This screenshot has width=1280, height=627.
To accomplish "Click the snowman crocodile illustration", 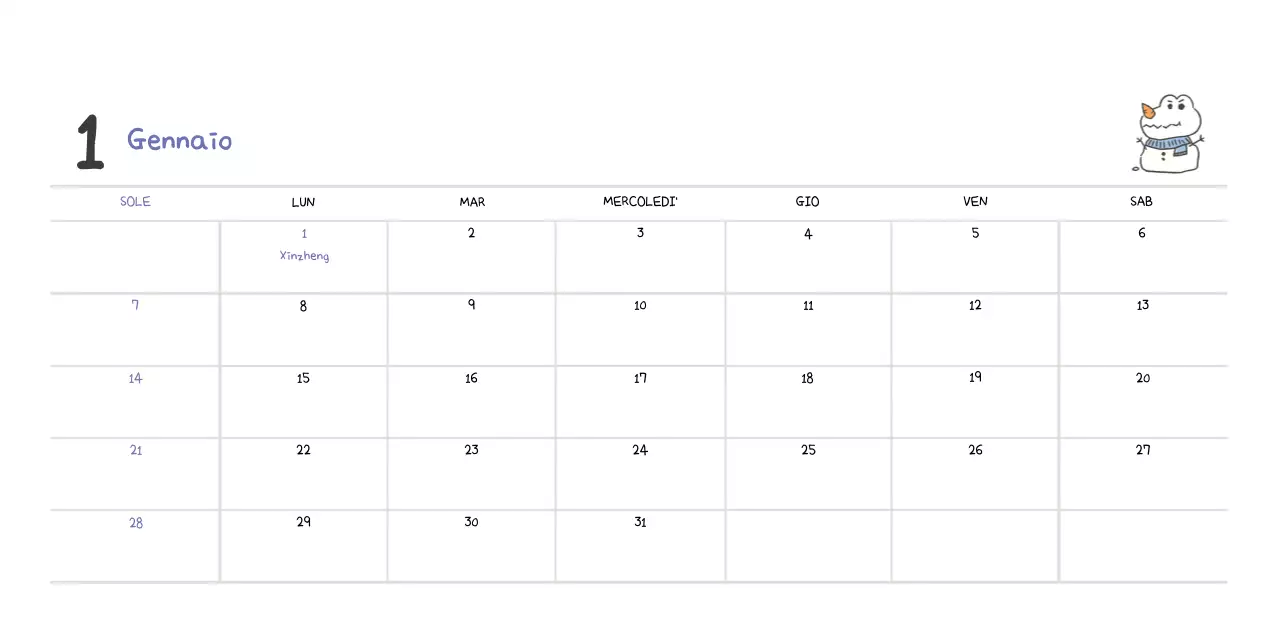I will tap(1170, 135).
